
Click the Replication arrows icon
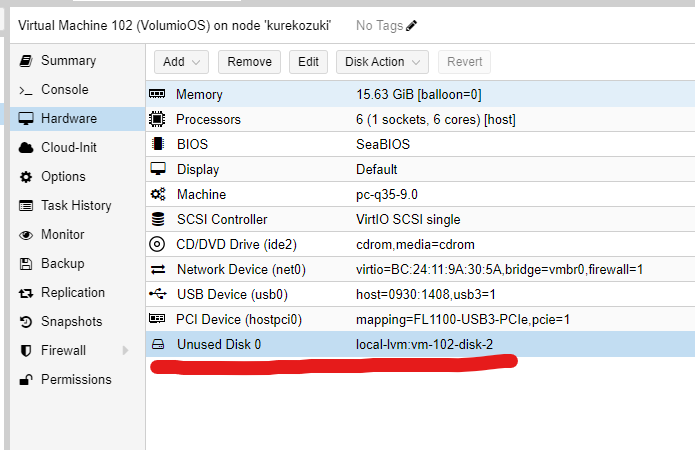point(26,293)
